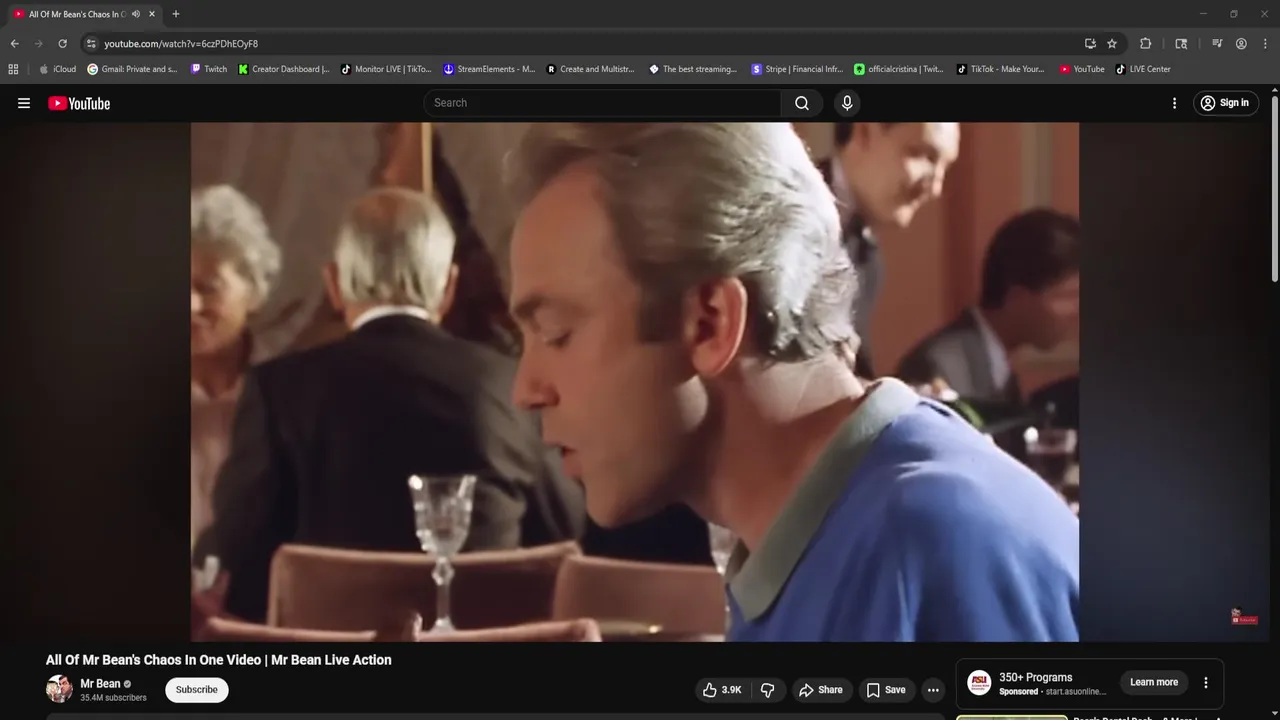Open the browser profile icon
1280x720 pixels.
[1241, 44]
